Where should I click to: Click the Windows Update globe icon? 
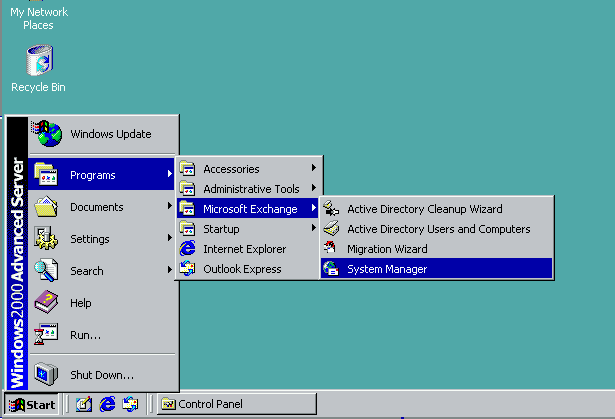pyautogui.click(x=47, y=133)
